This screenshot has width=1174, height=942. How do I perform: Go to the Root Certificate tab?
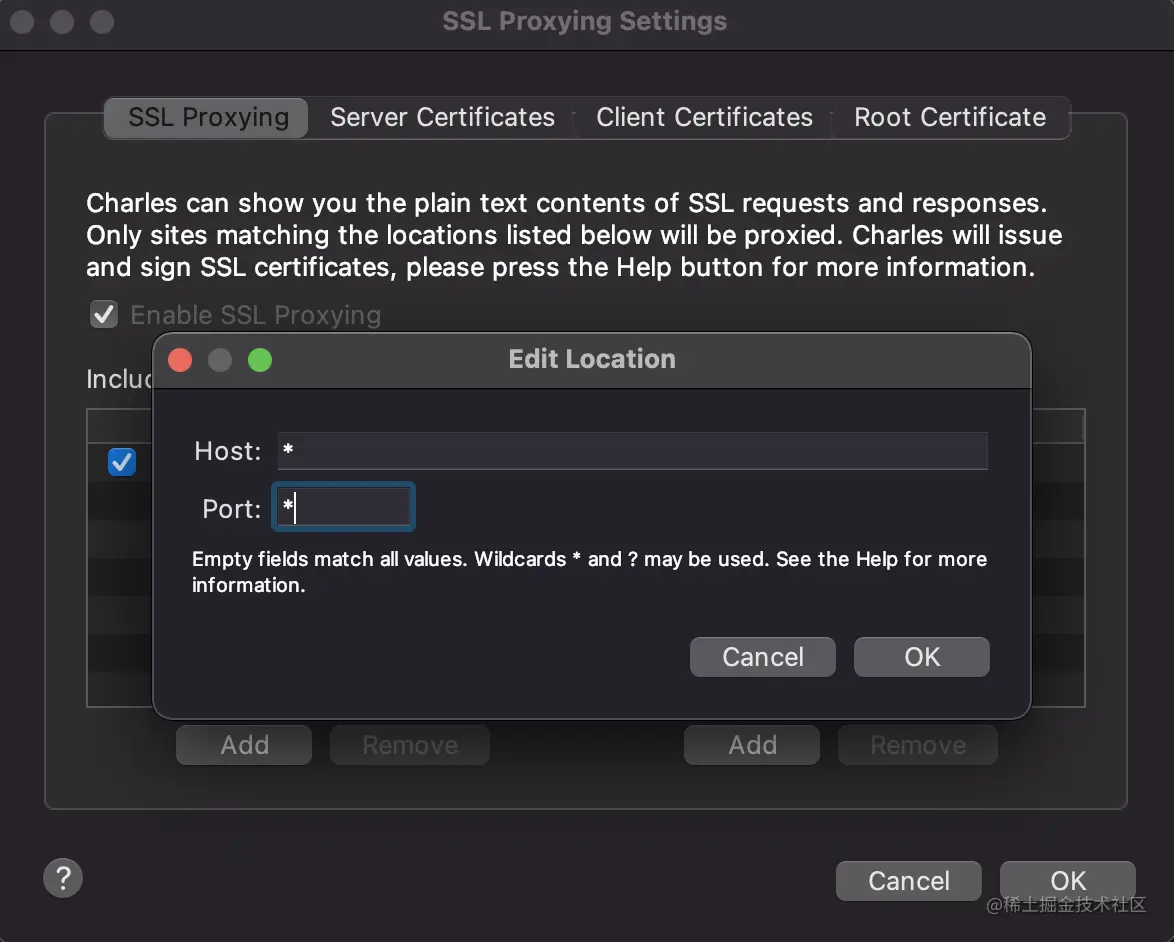(x=949, y=118)
